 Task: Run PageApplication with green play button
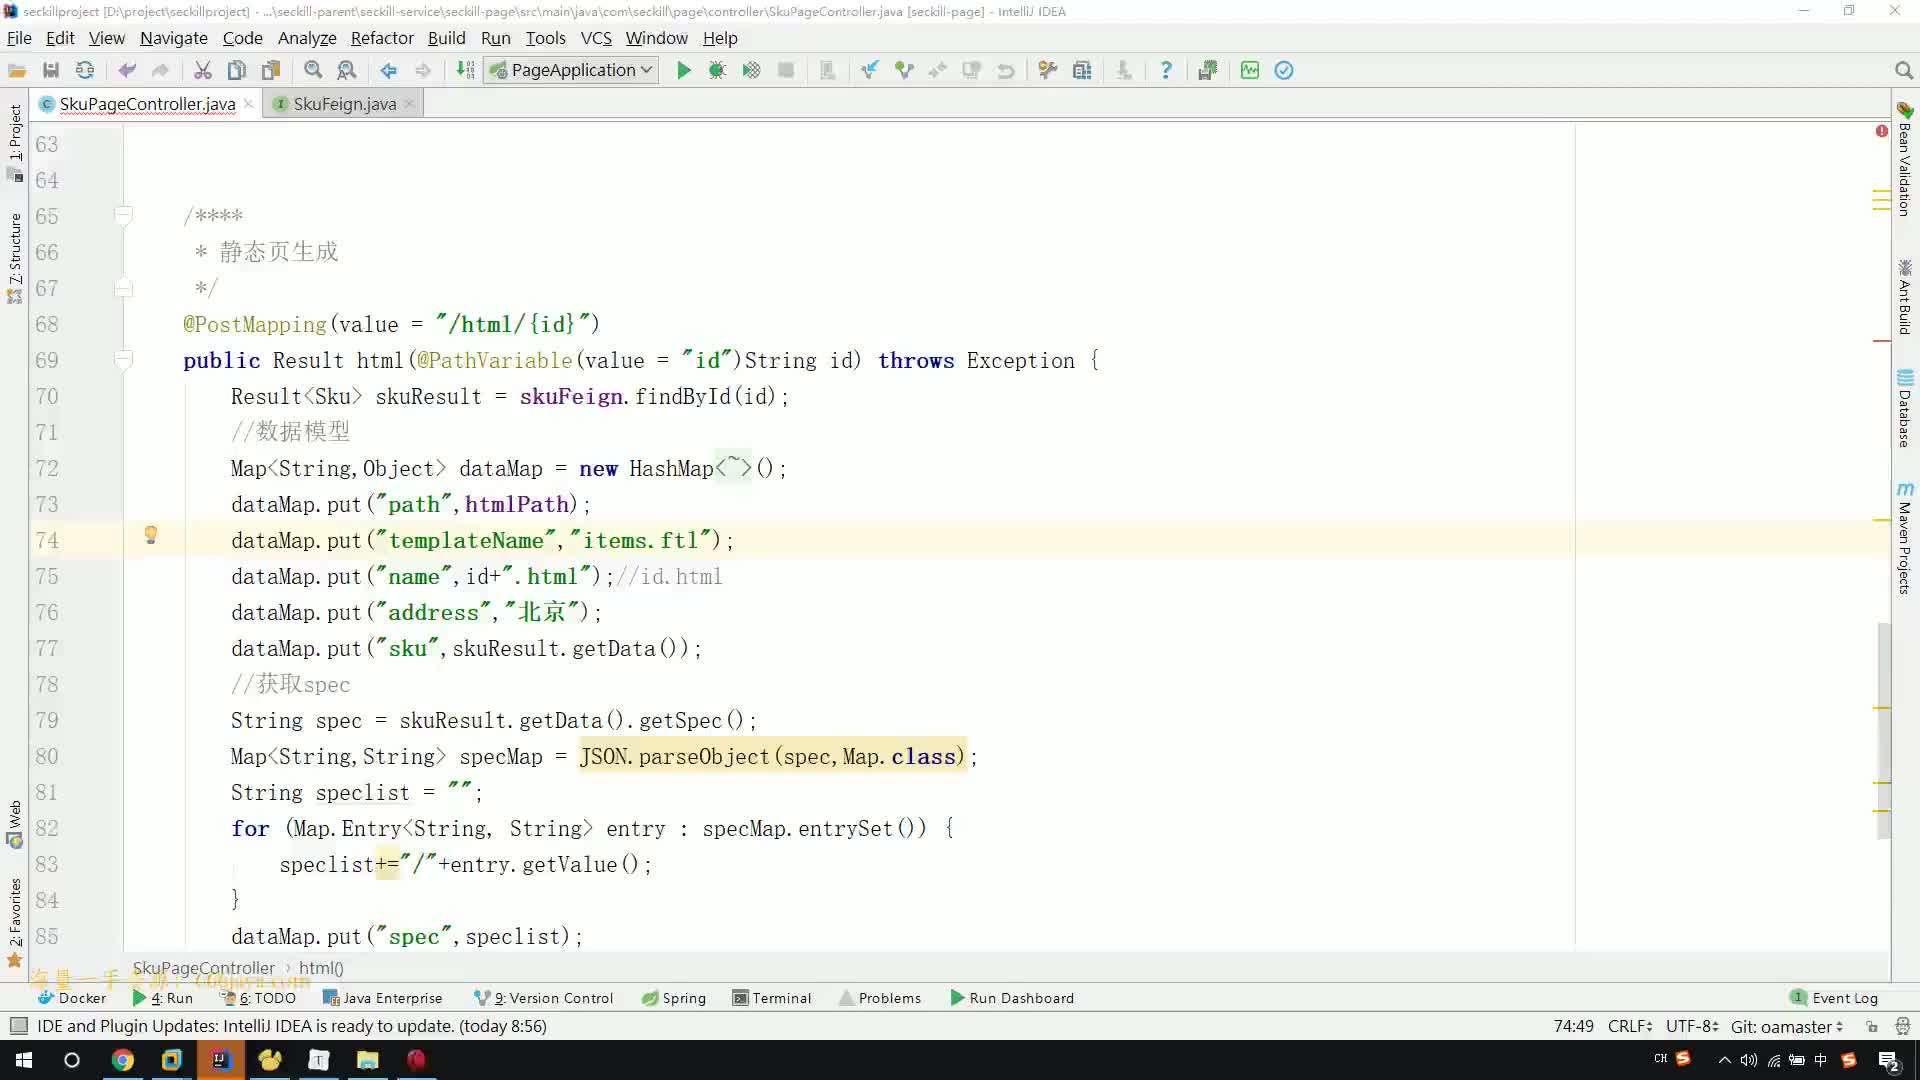[684, 70]
